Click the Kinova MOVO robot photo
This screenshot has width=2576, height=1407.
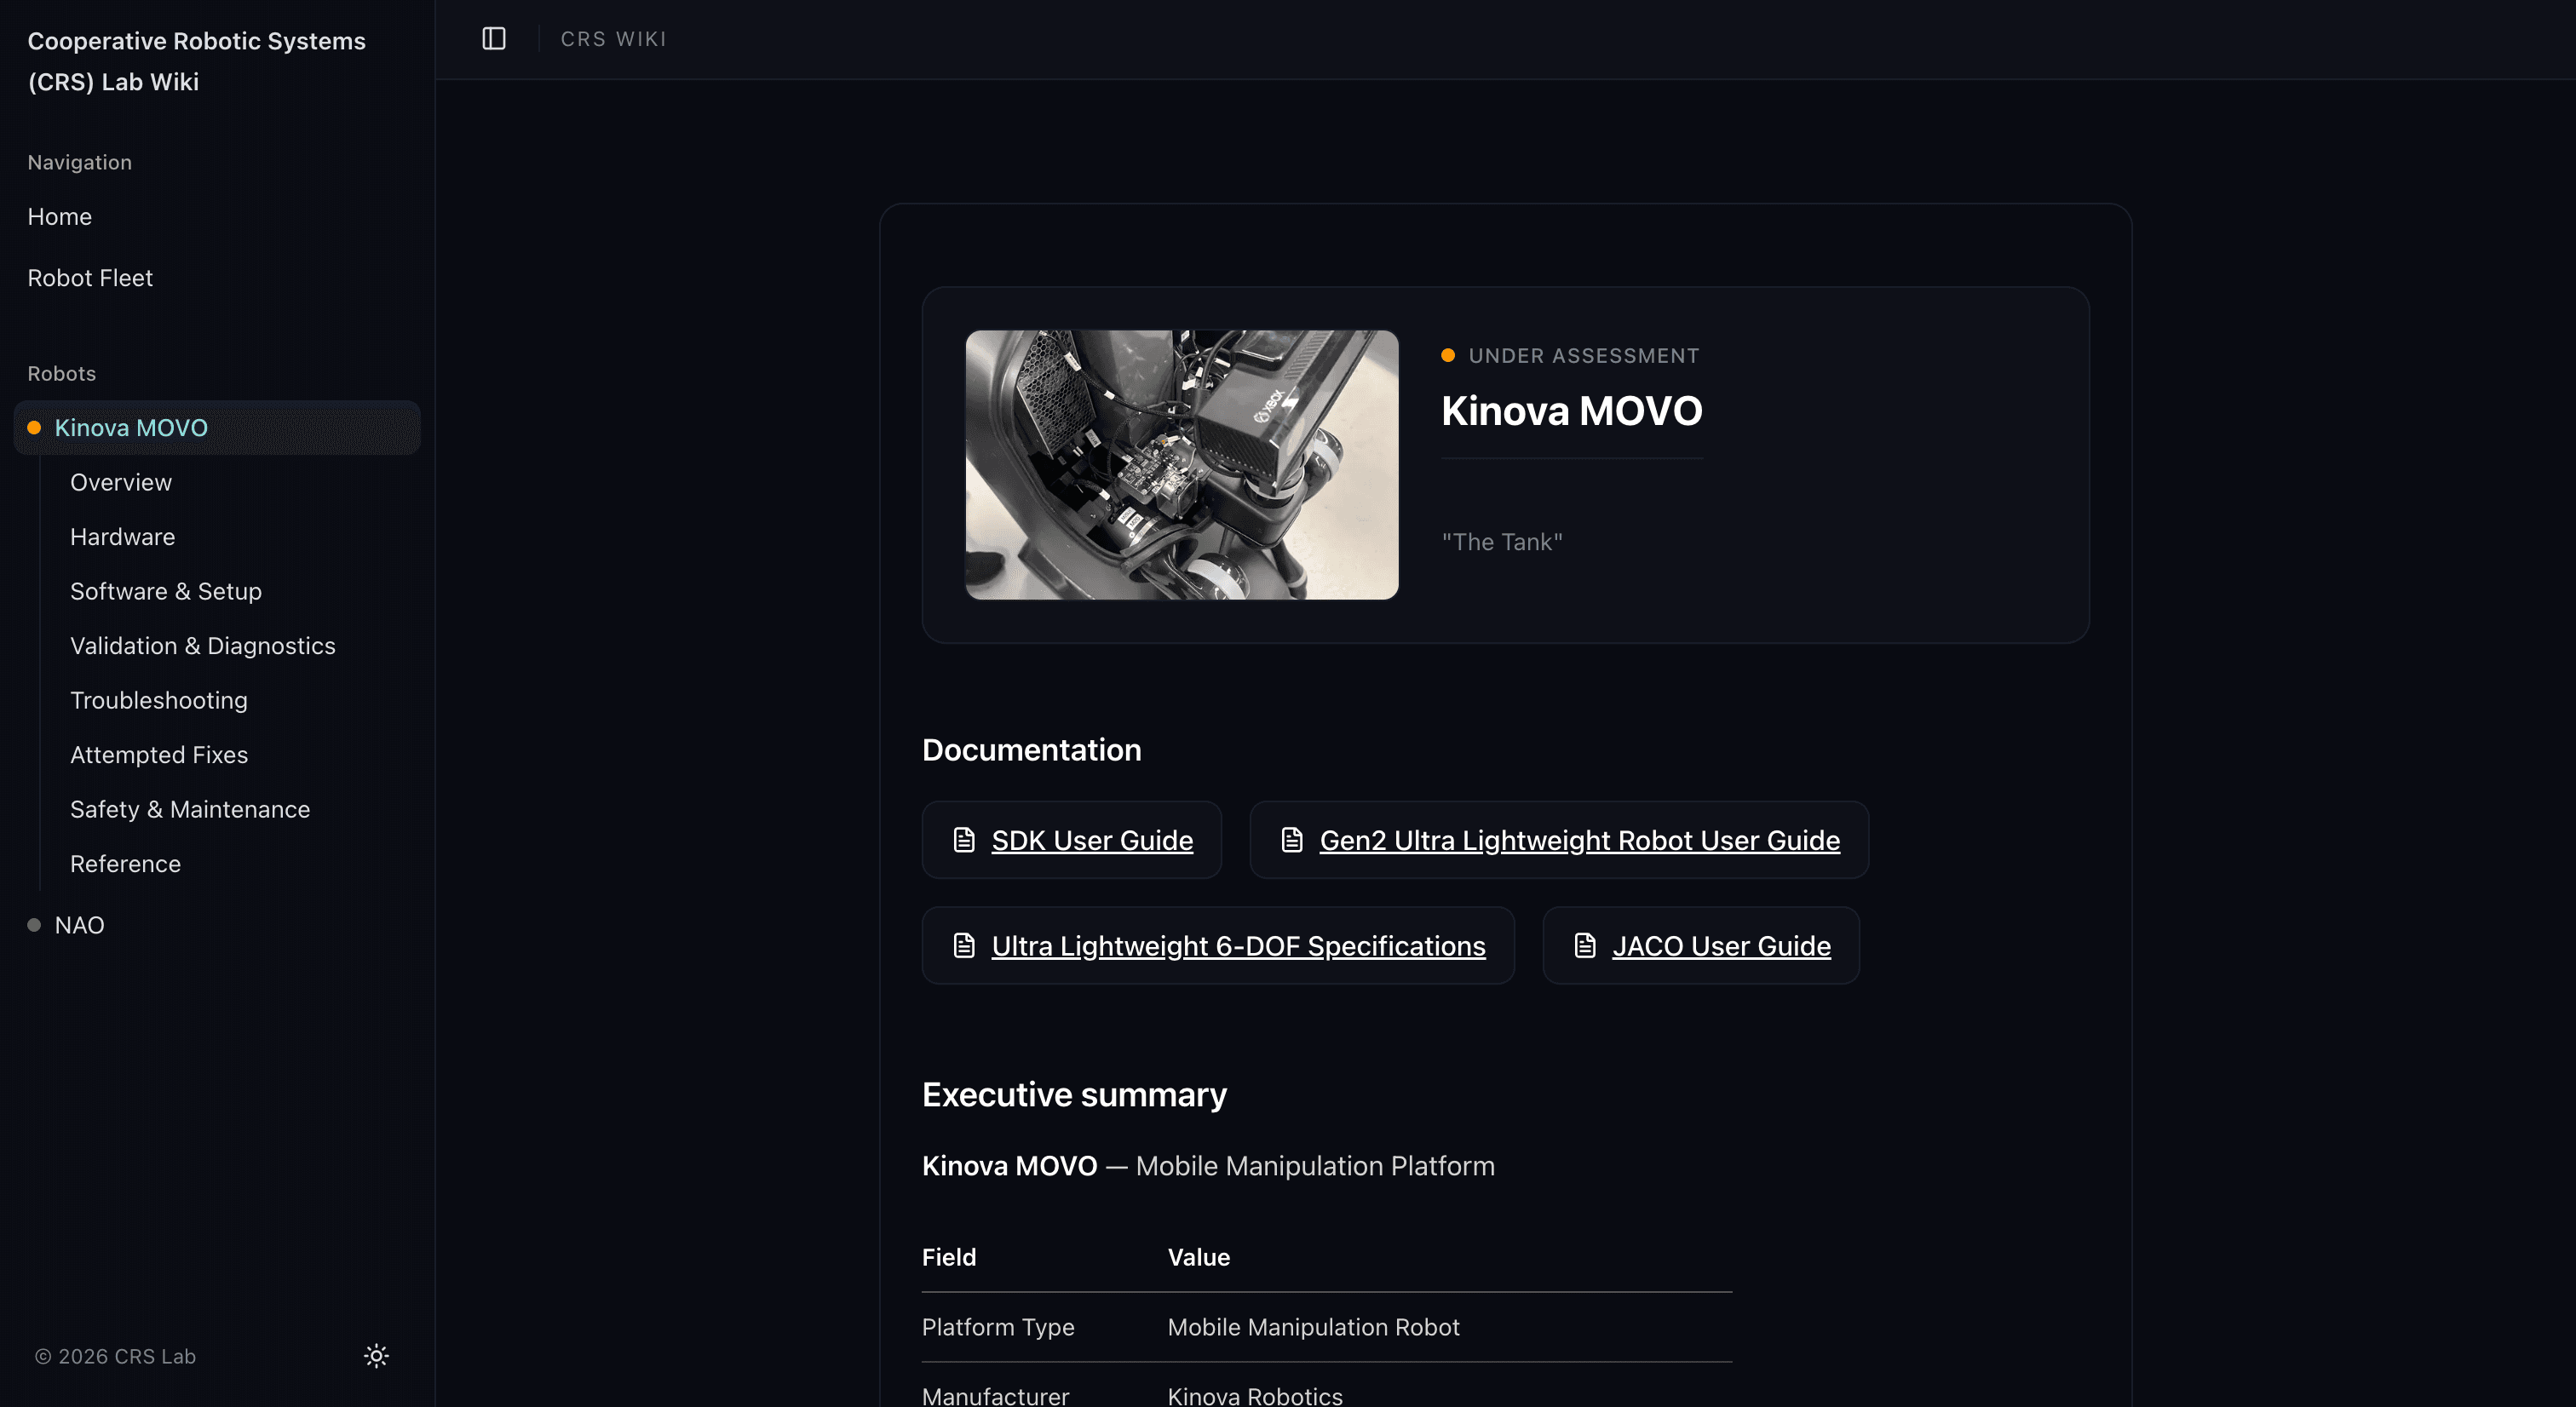coord(1182,465)
